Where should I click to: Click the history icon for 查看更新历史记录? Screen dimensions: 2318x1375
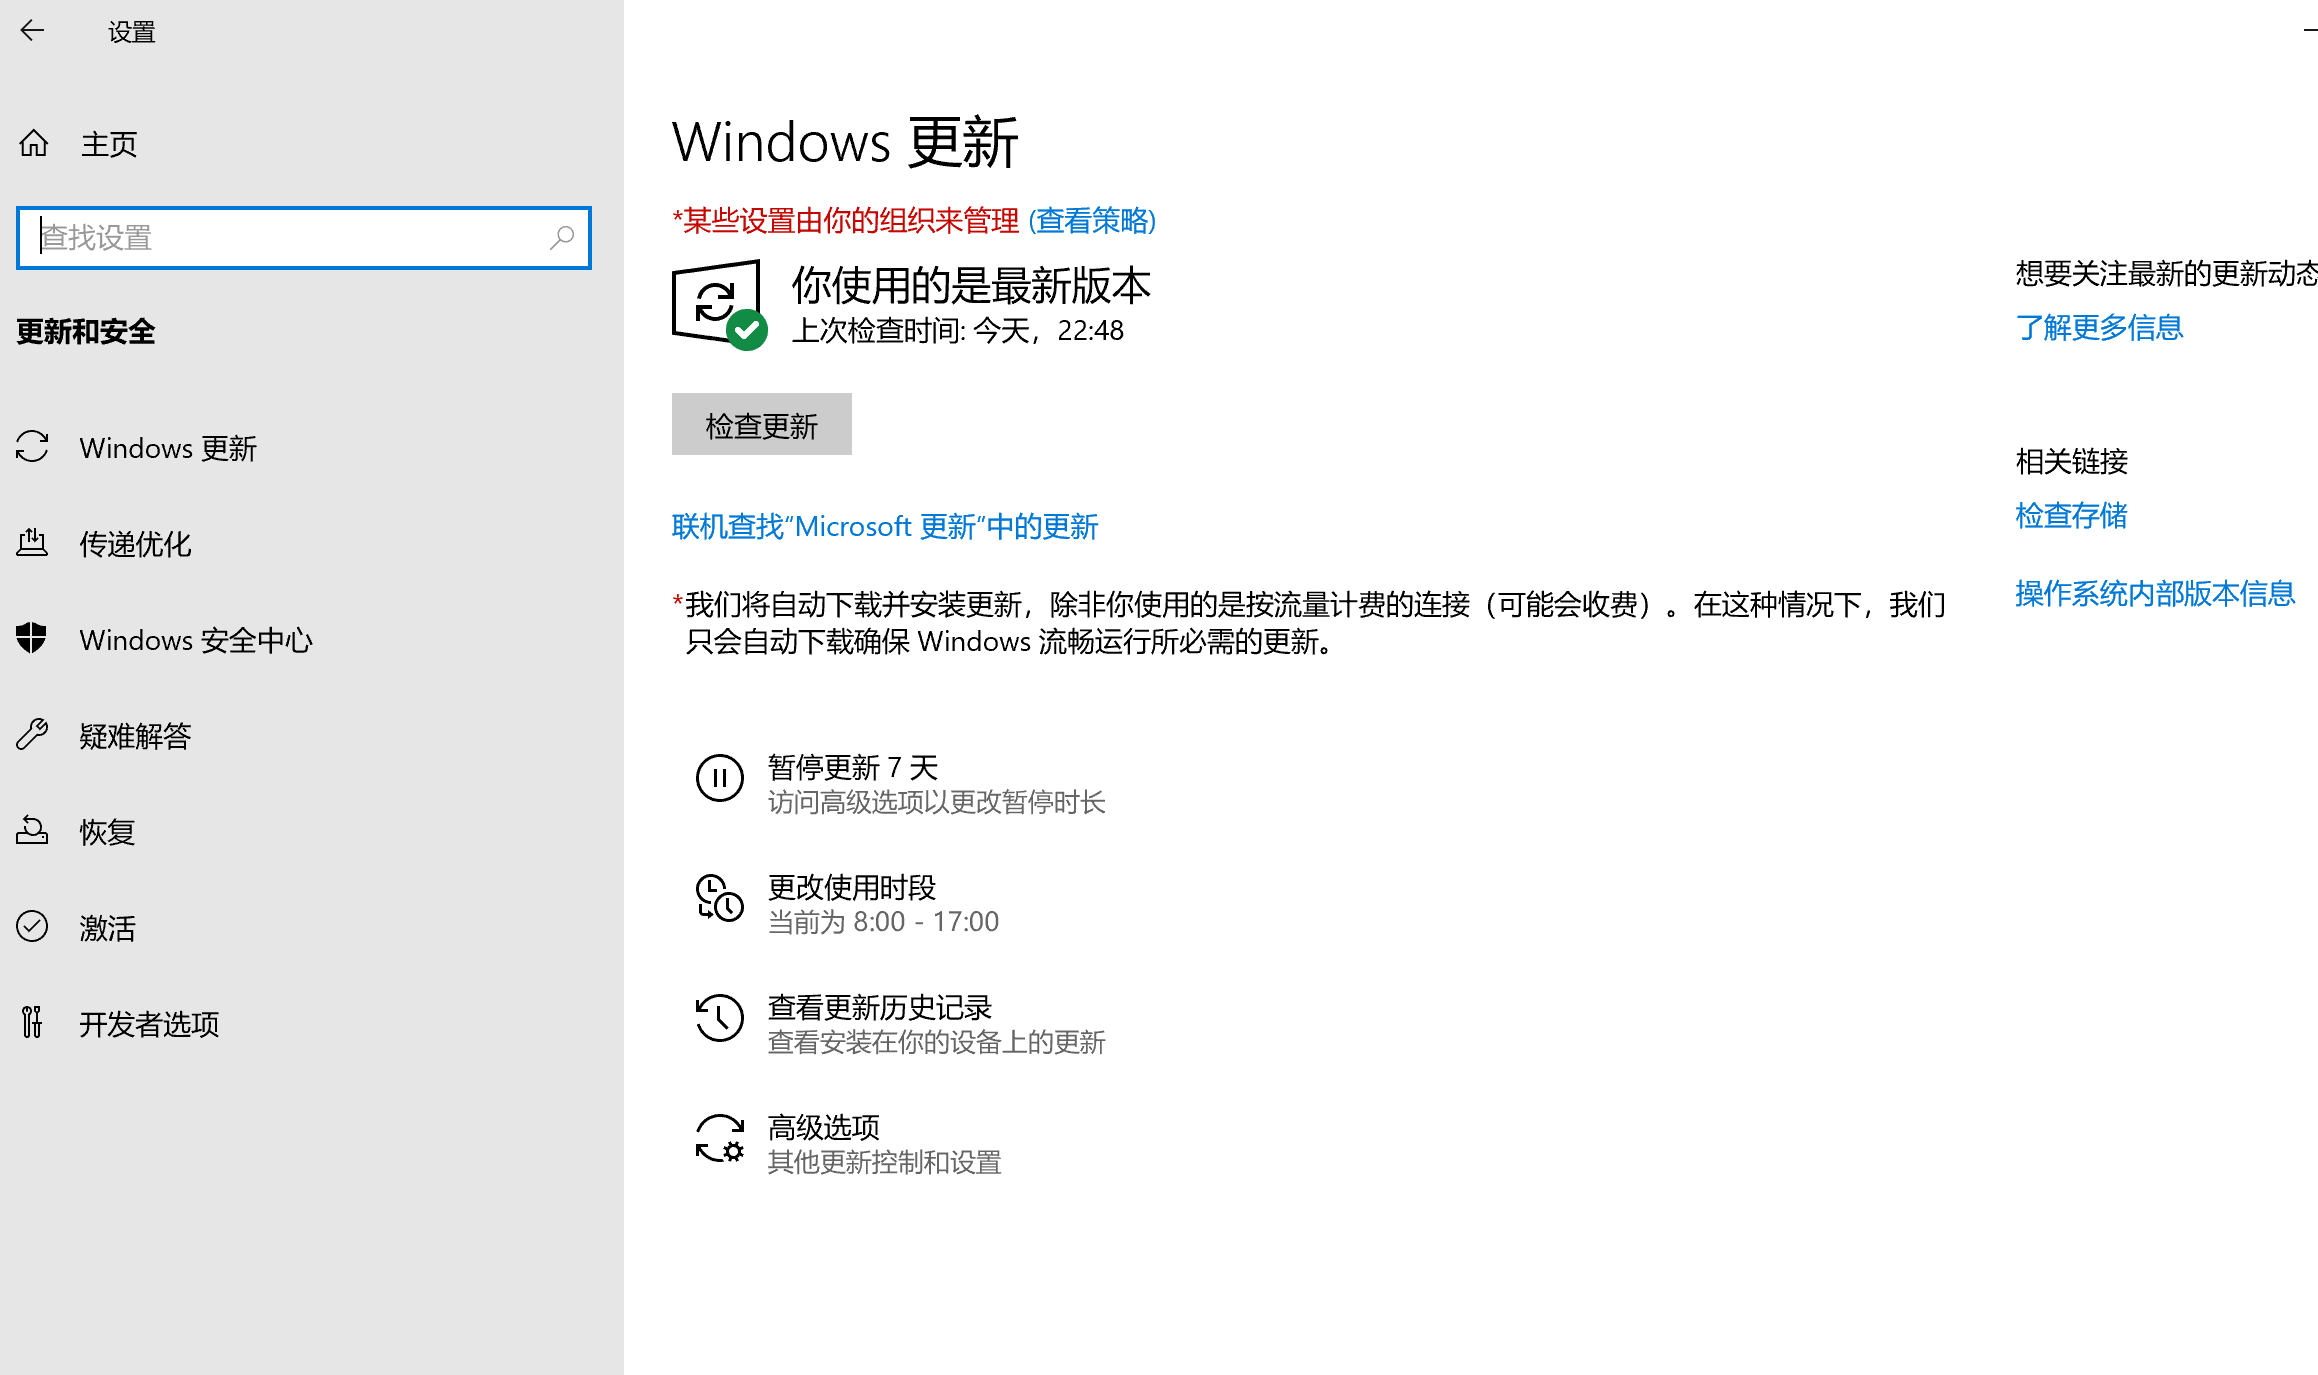tap(720, 1019)
